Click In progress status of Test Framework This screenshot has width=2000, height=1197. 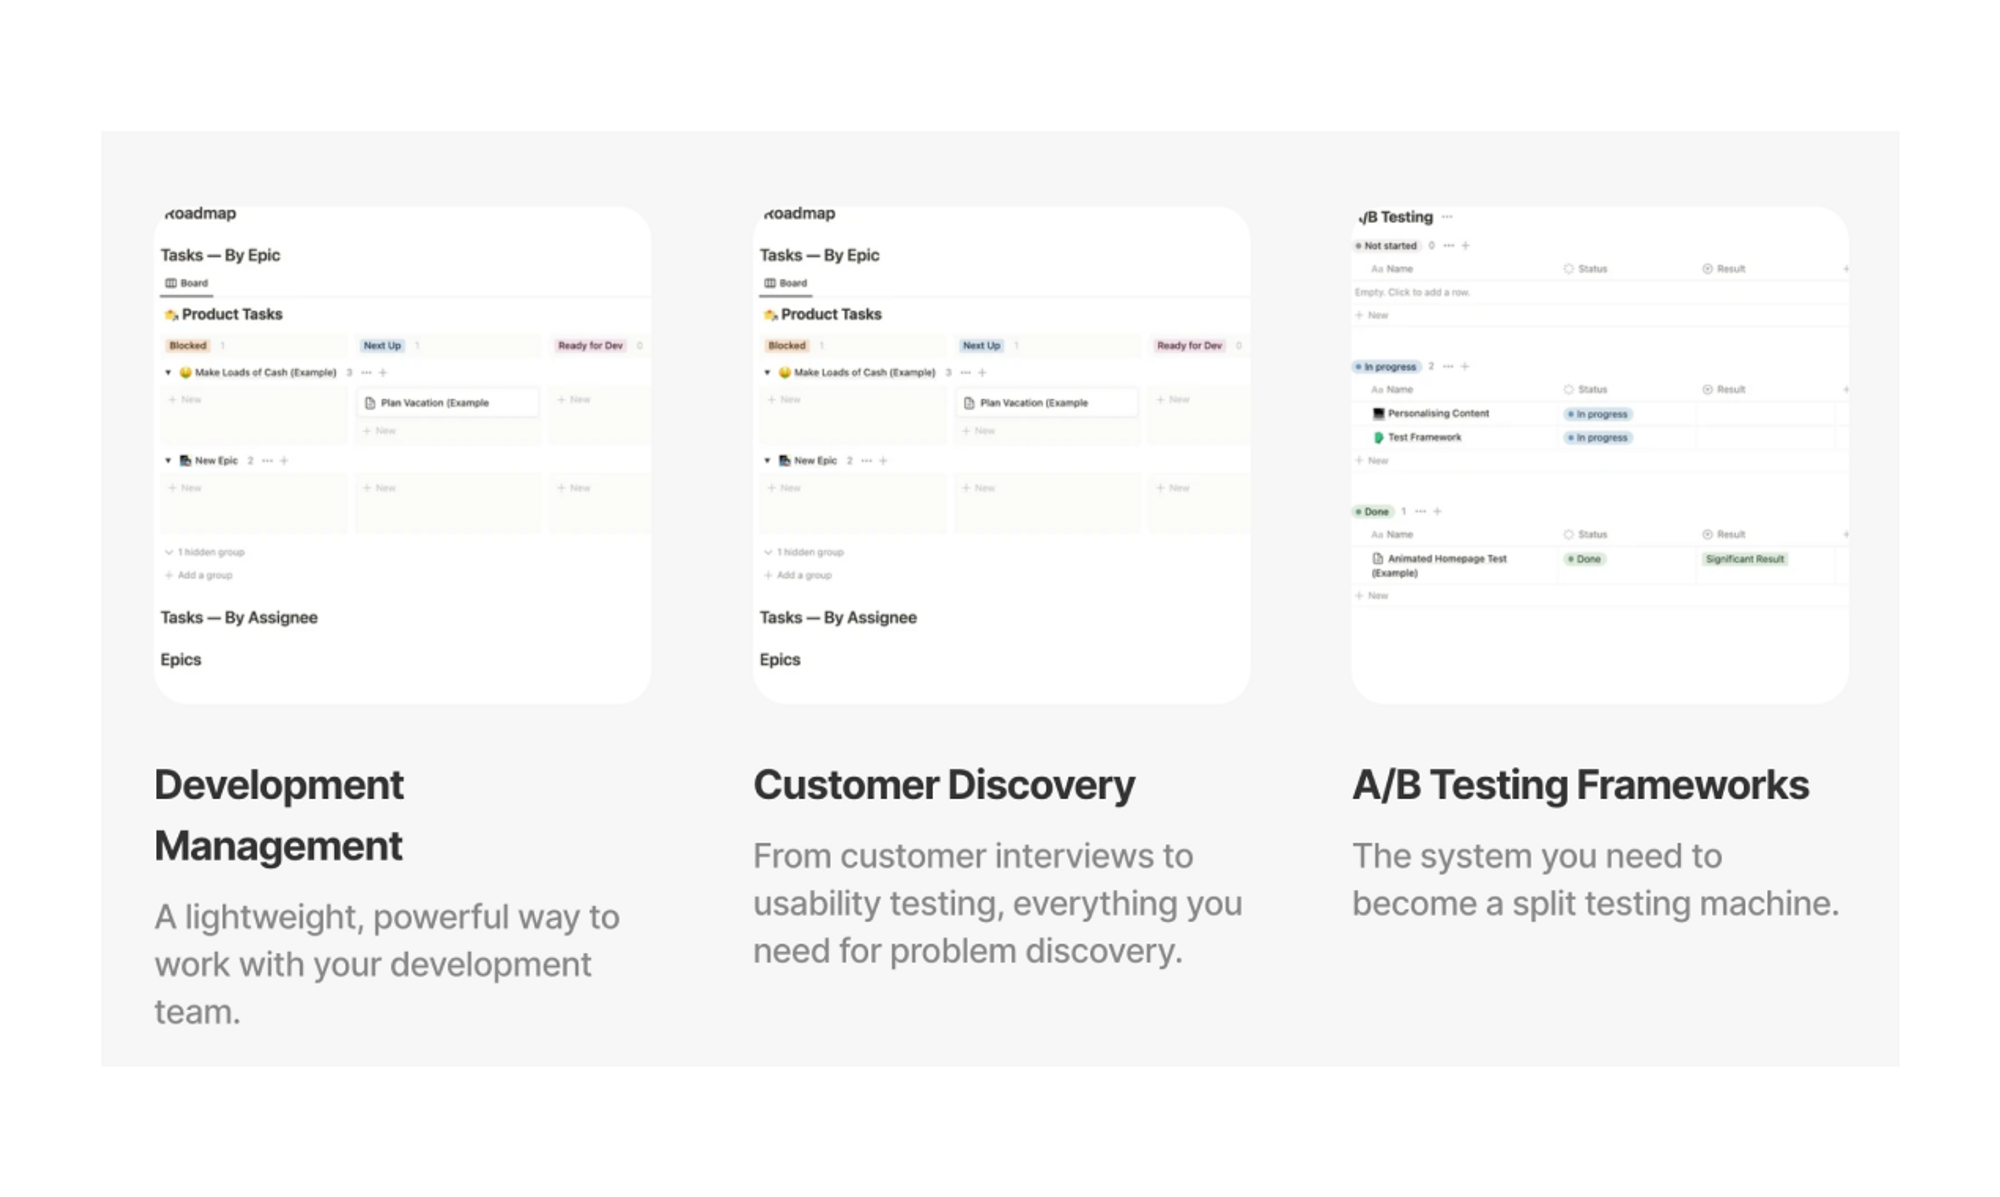1598,438
